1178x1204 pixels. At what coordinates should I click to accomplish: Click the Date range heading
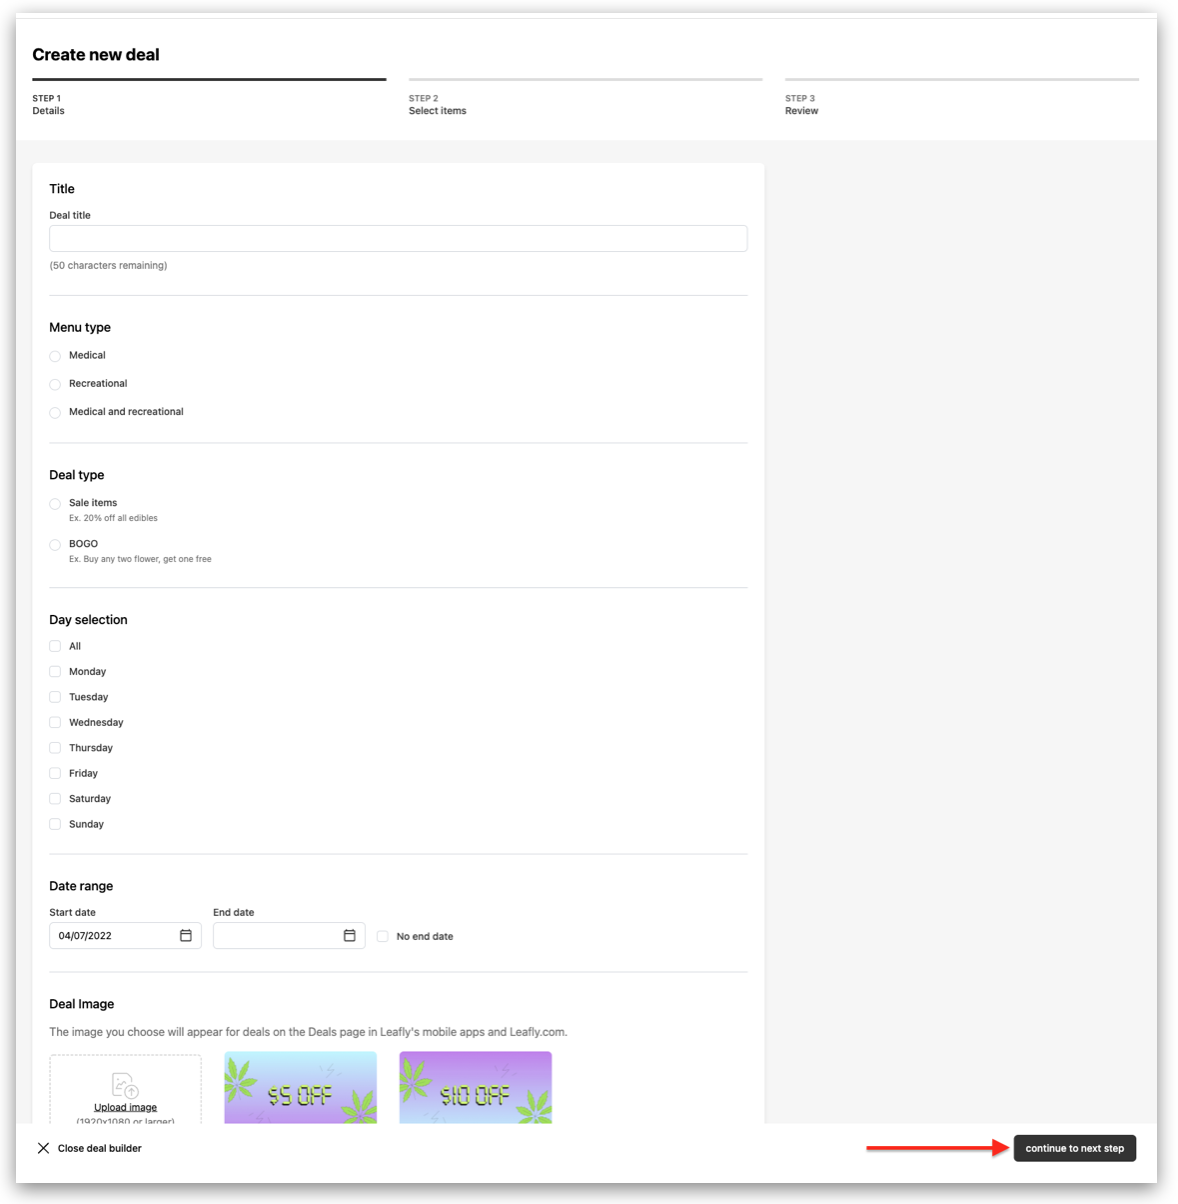[81, 886]
